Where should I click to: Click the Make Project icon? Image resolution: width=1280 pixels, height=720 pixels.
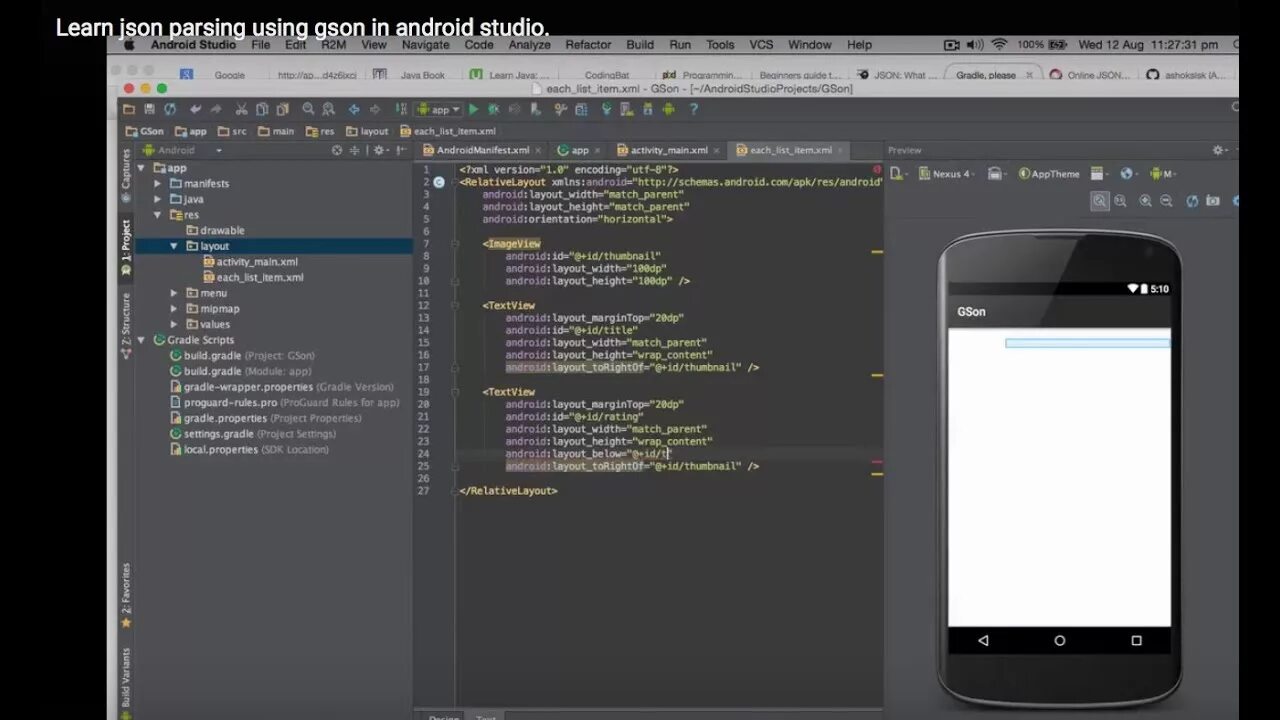point(399,109)
